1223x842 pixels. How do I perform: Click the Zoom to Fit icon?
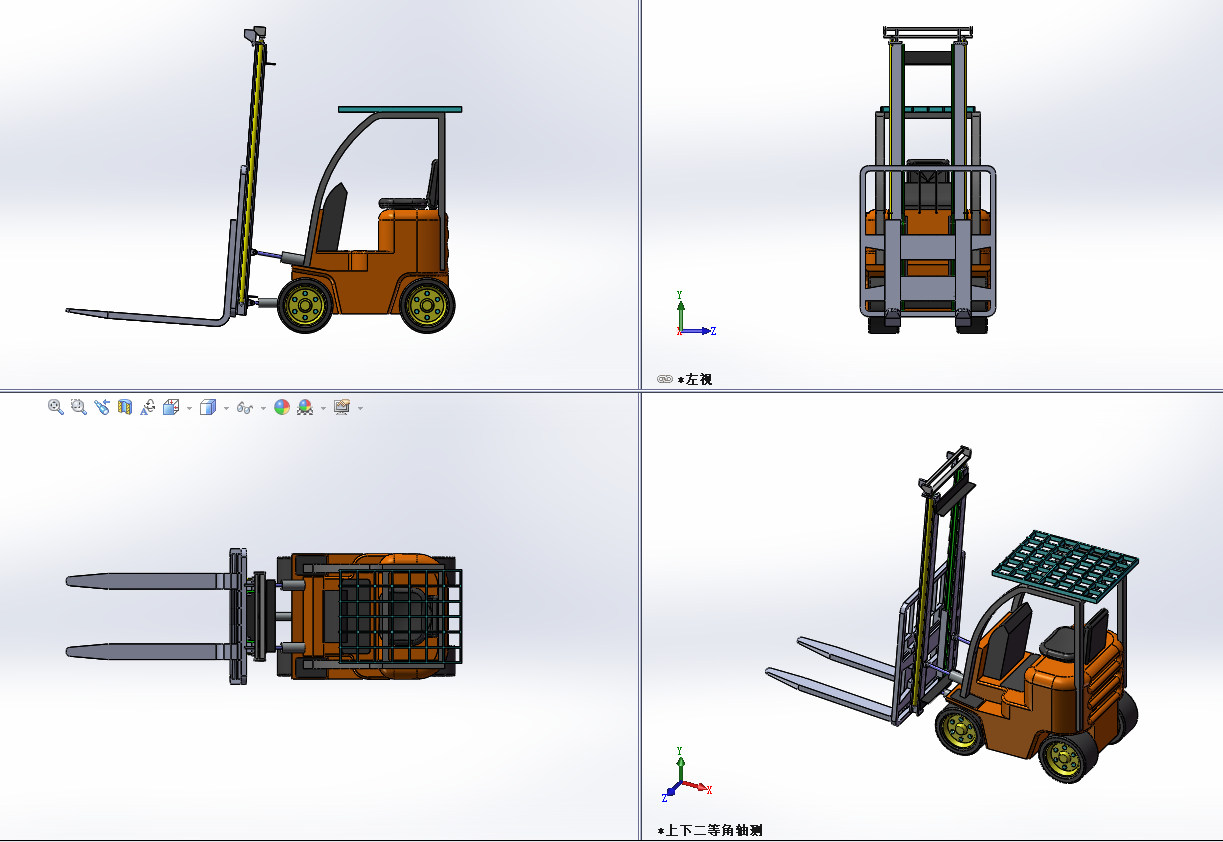pyautogui.click(x=56, y=407)
